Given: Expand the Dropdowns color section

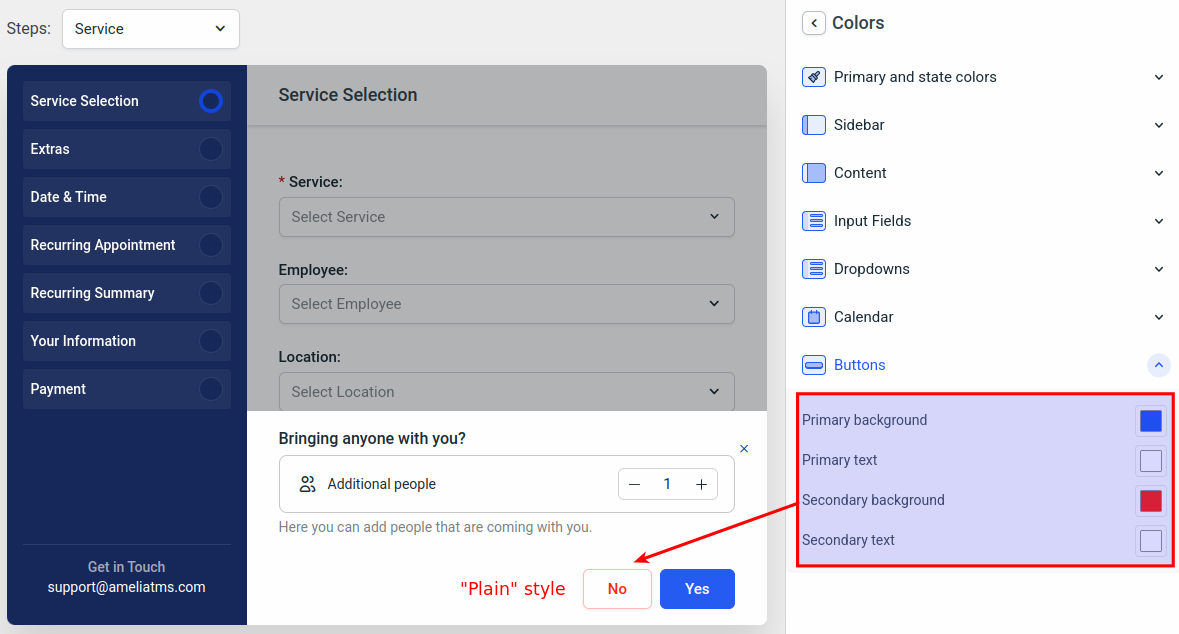Looking at the screenshot, I should [1158, 269].
